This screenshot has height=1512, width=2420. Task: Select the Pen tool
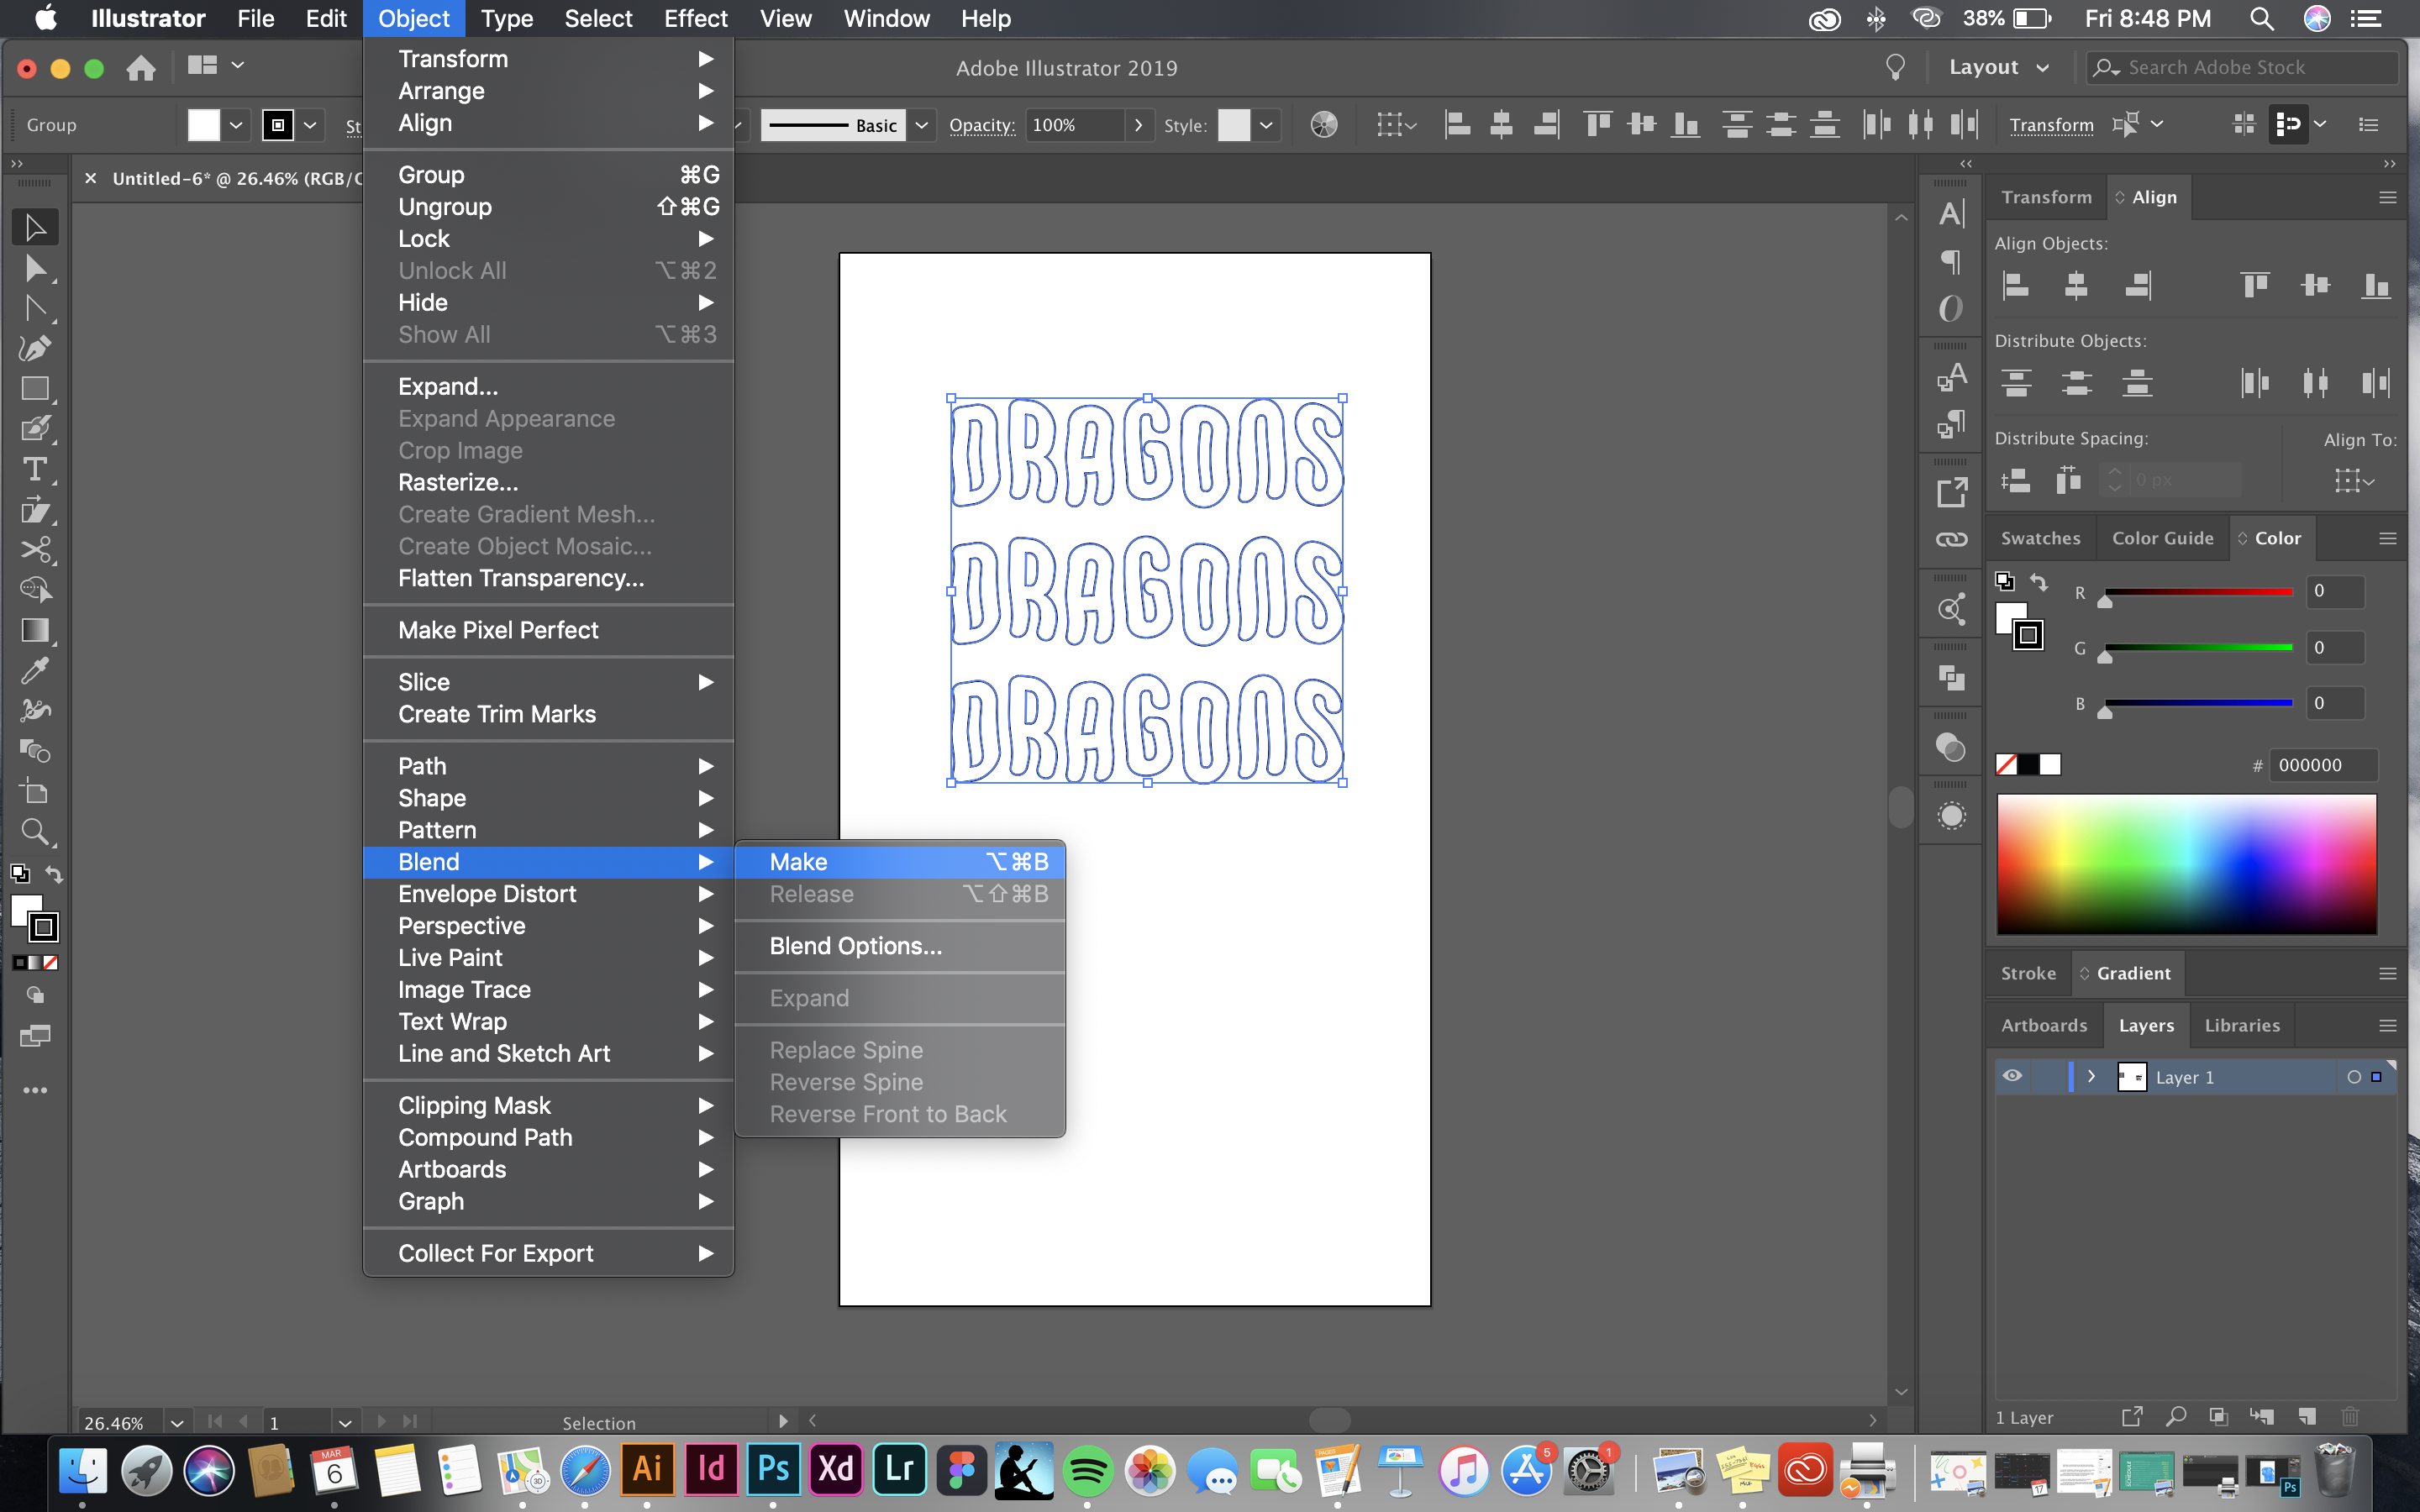(x=35, y=348)
